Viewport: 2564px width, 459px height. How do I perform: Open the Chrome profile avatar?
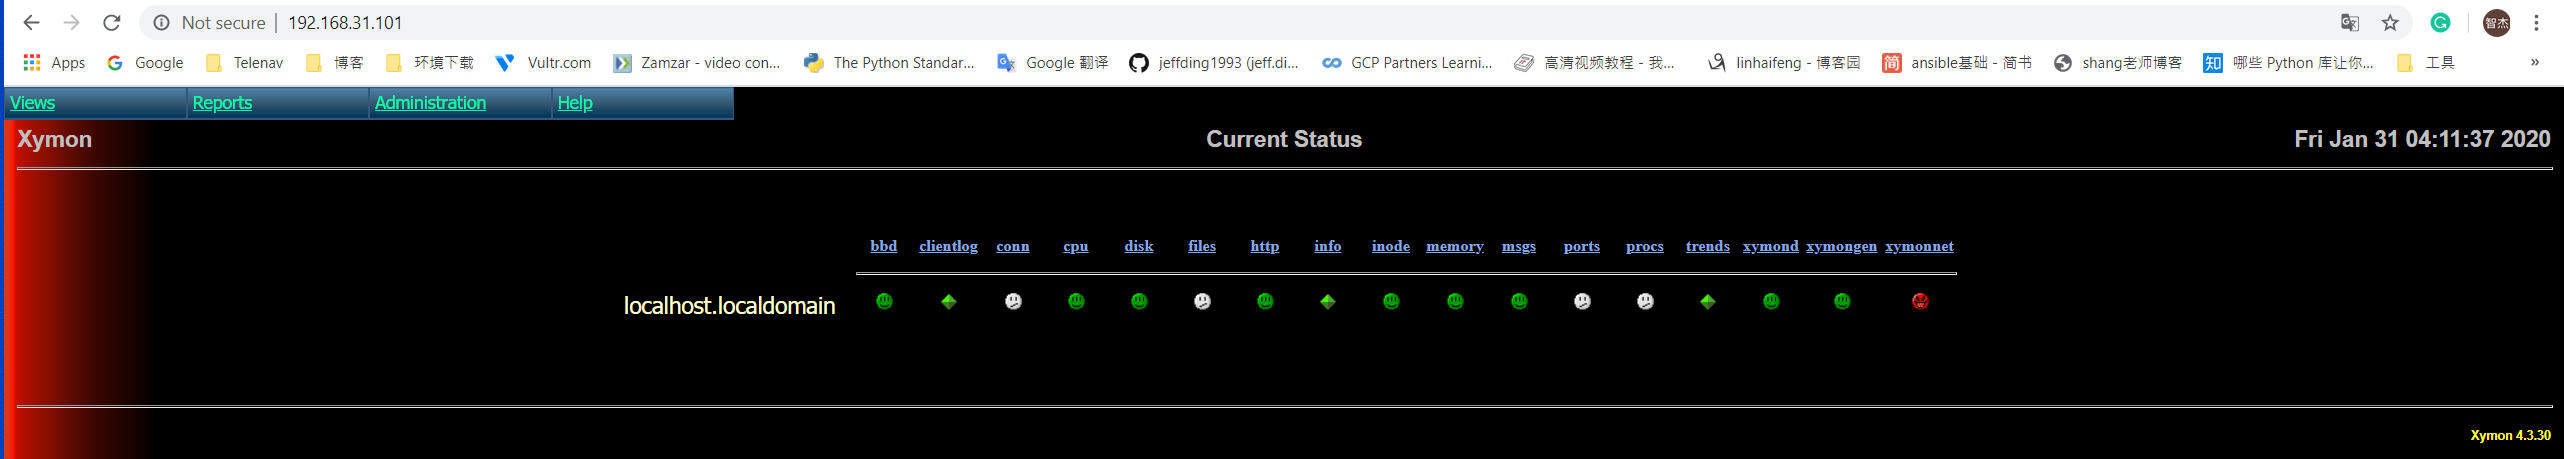(x=2496, y=22)
